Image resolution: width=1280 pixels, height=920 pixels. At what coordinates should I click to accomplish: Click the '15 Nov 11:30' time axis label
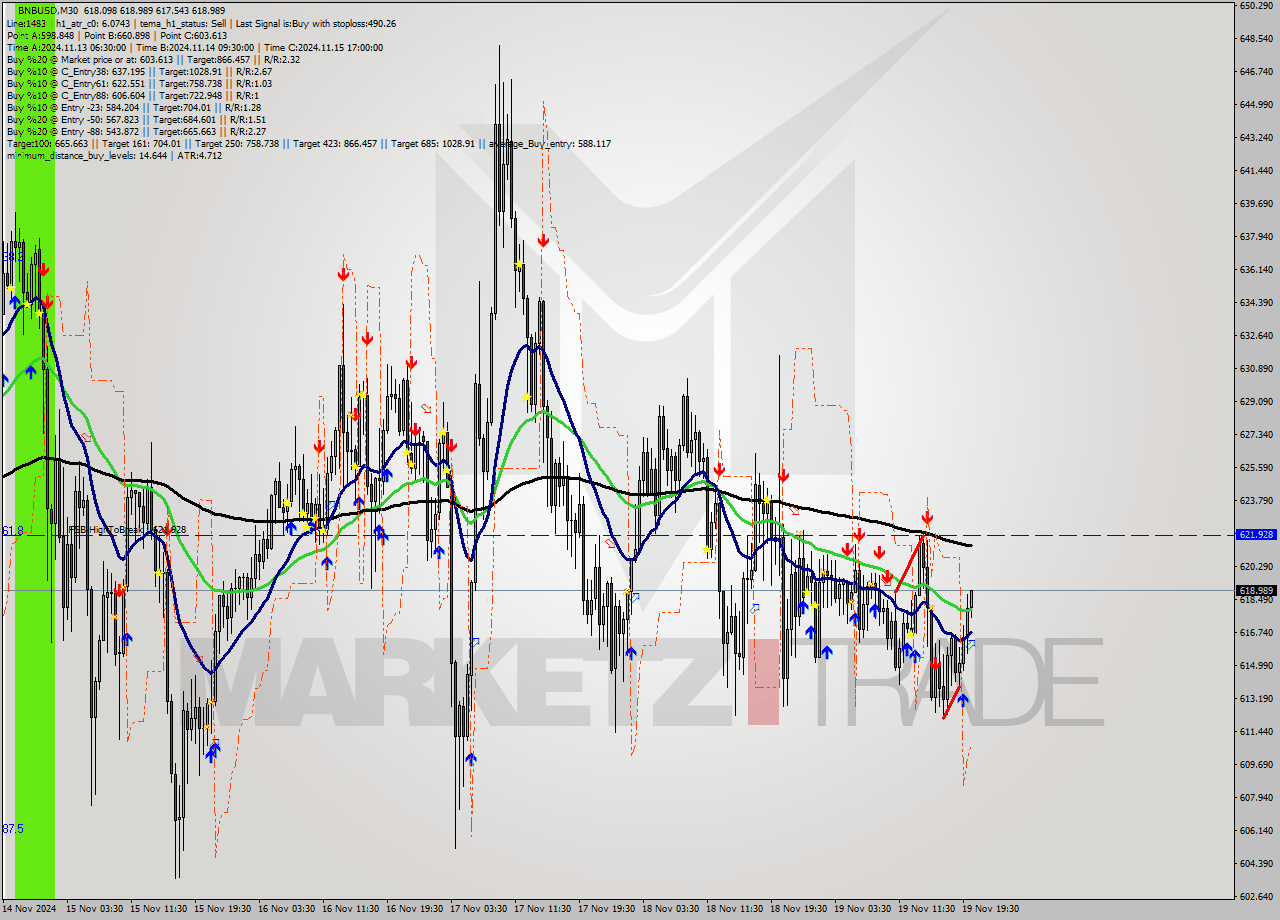click(x=159, y=909)
